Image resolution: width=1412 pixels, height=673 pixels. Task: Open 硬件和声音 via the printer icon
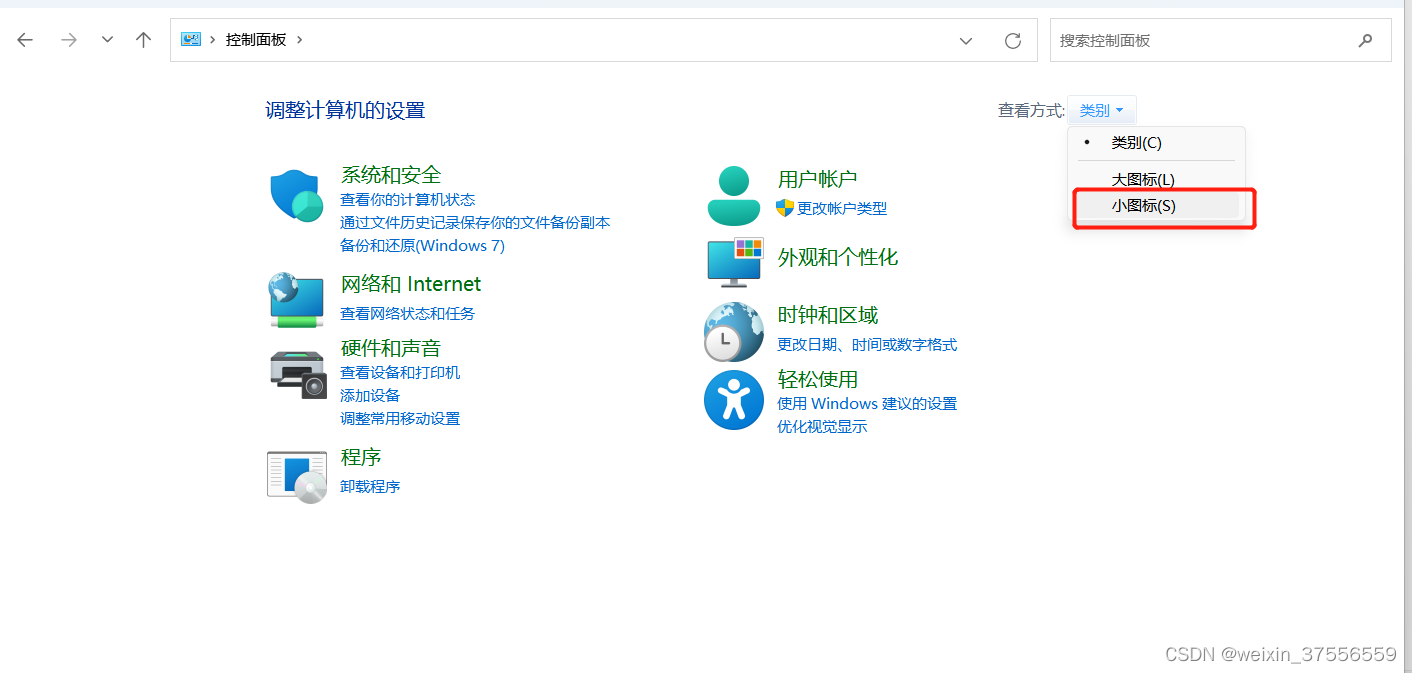tap(296, 372)
